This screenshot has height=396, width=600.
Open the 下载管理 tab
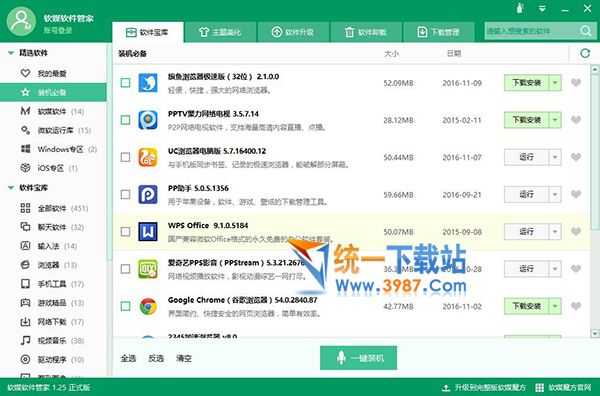pyautogui.click(x=439, y=32)
